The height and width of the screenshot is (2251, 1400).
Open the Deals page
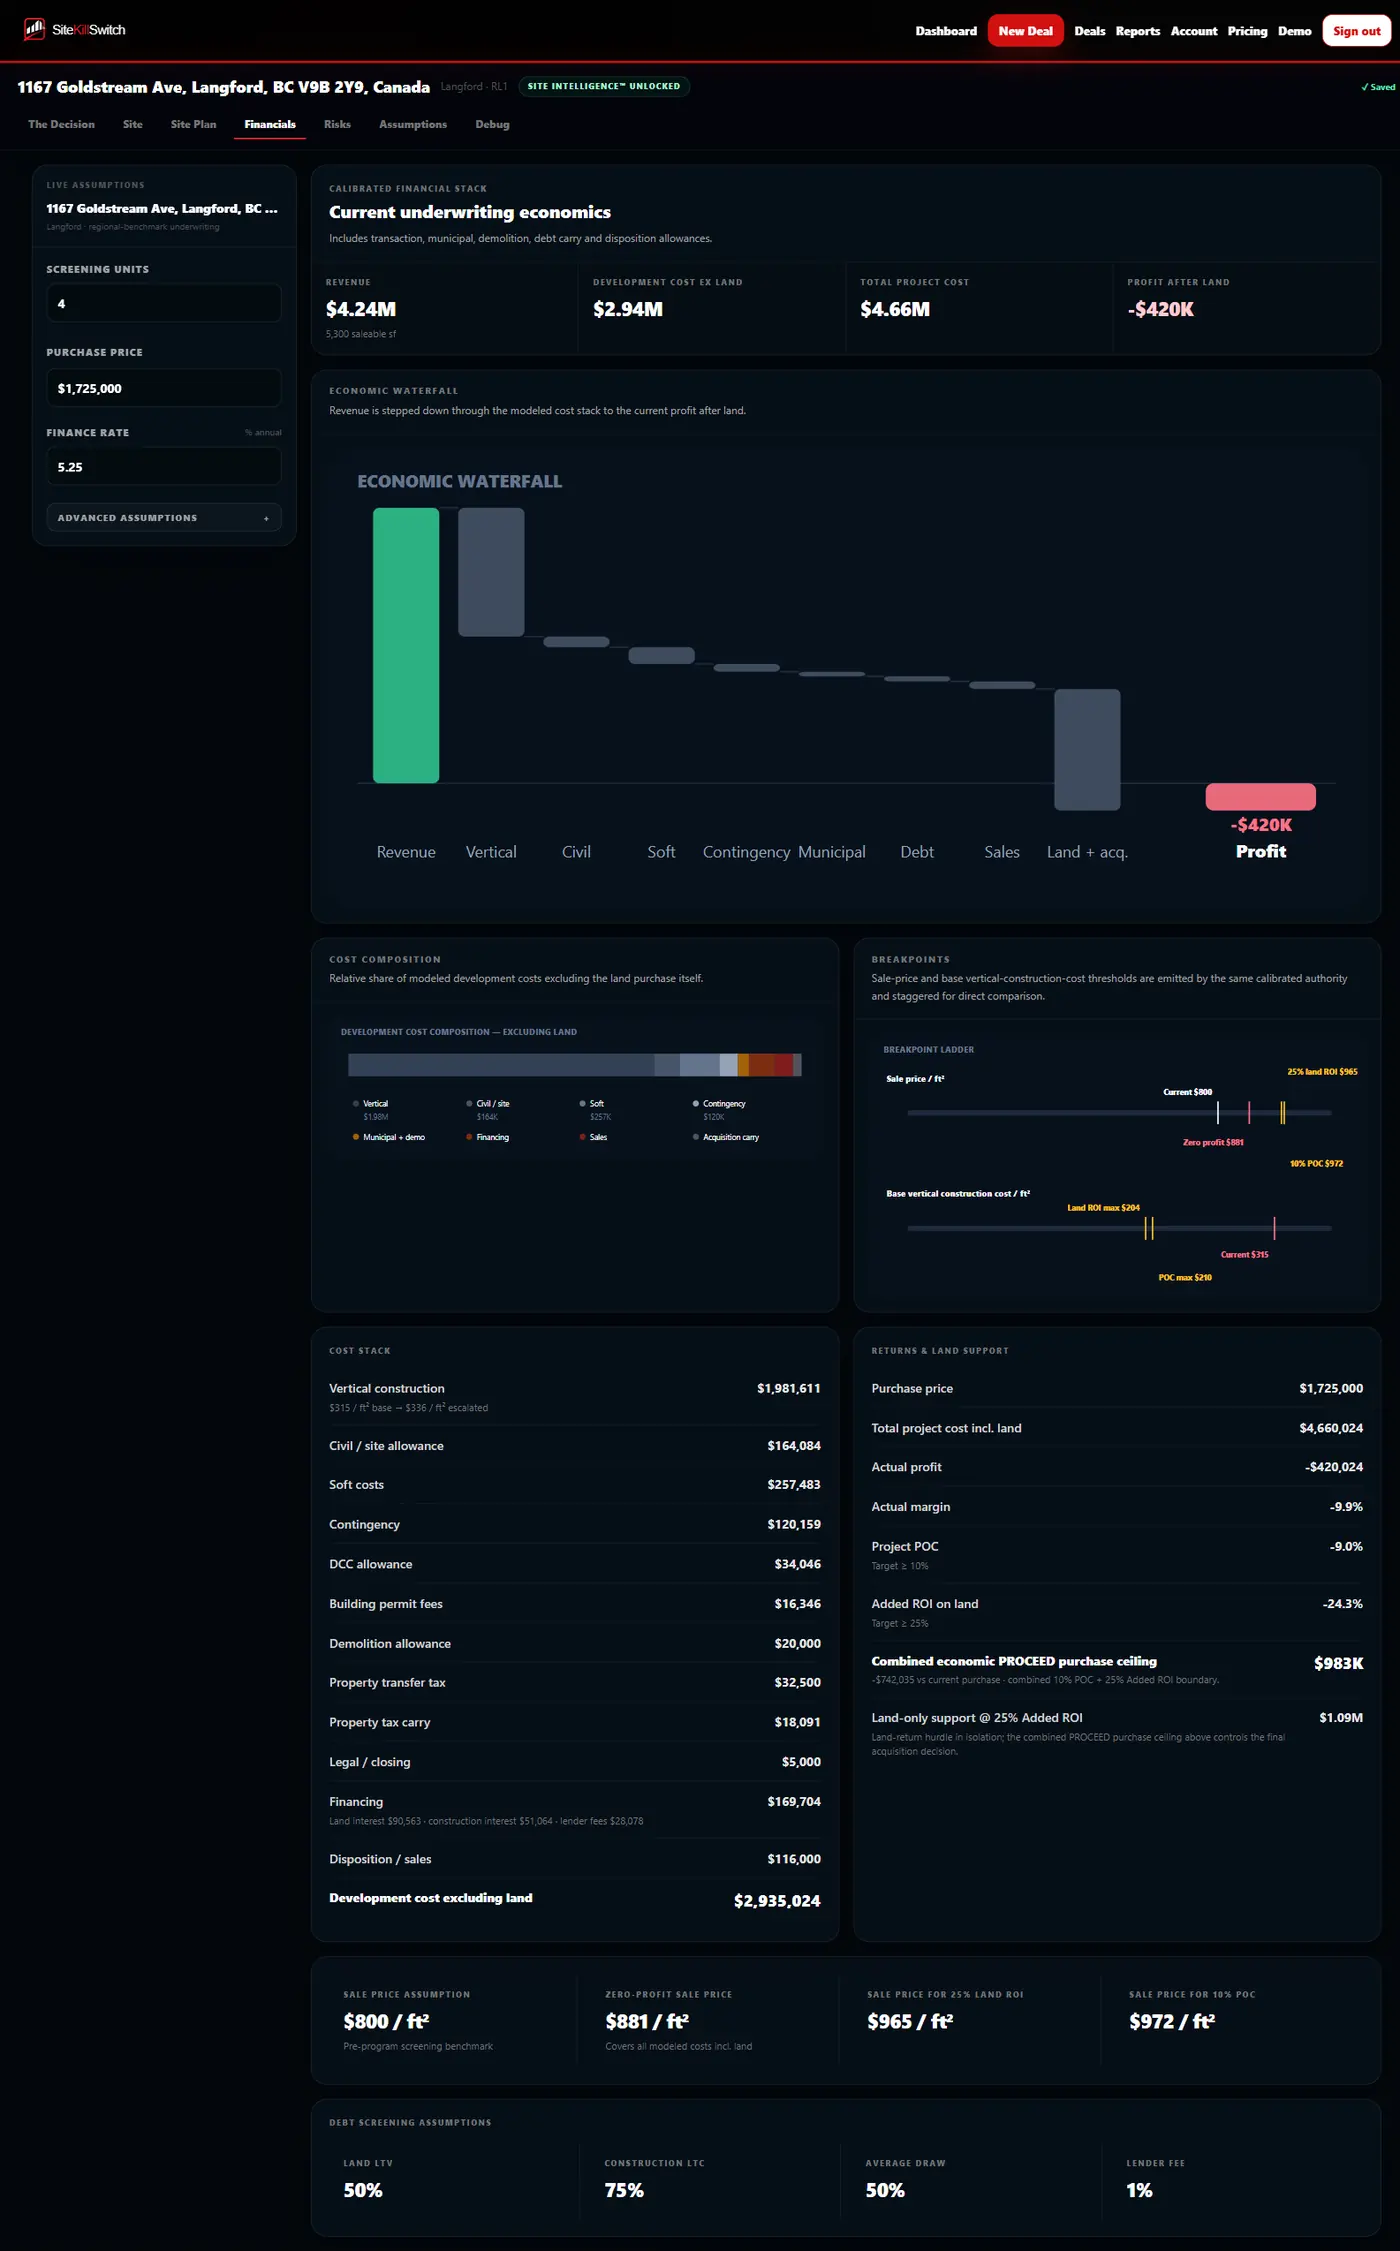tap(1089, 31)
